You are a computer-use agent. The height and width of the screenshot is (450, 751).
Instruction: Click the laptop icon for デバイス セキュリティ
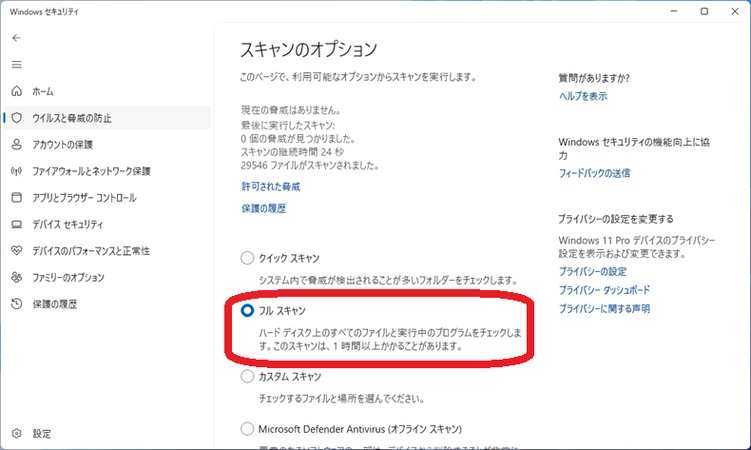[x=17, y=224]
